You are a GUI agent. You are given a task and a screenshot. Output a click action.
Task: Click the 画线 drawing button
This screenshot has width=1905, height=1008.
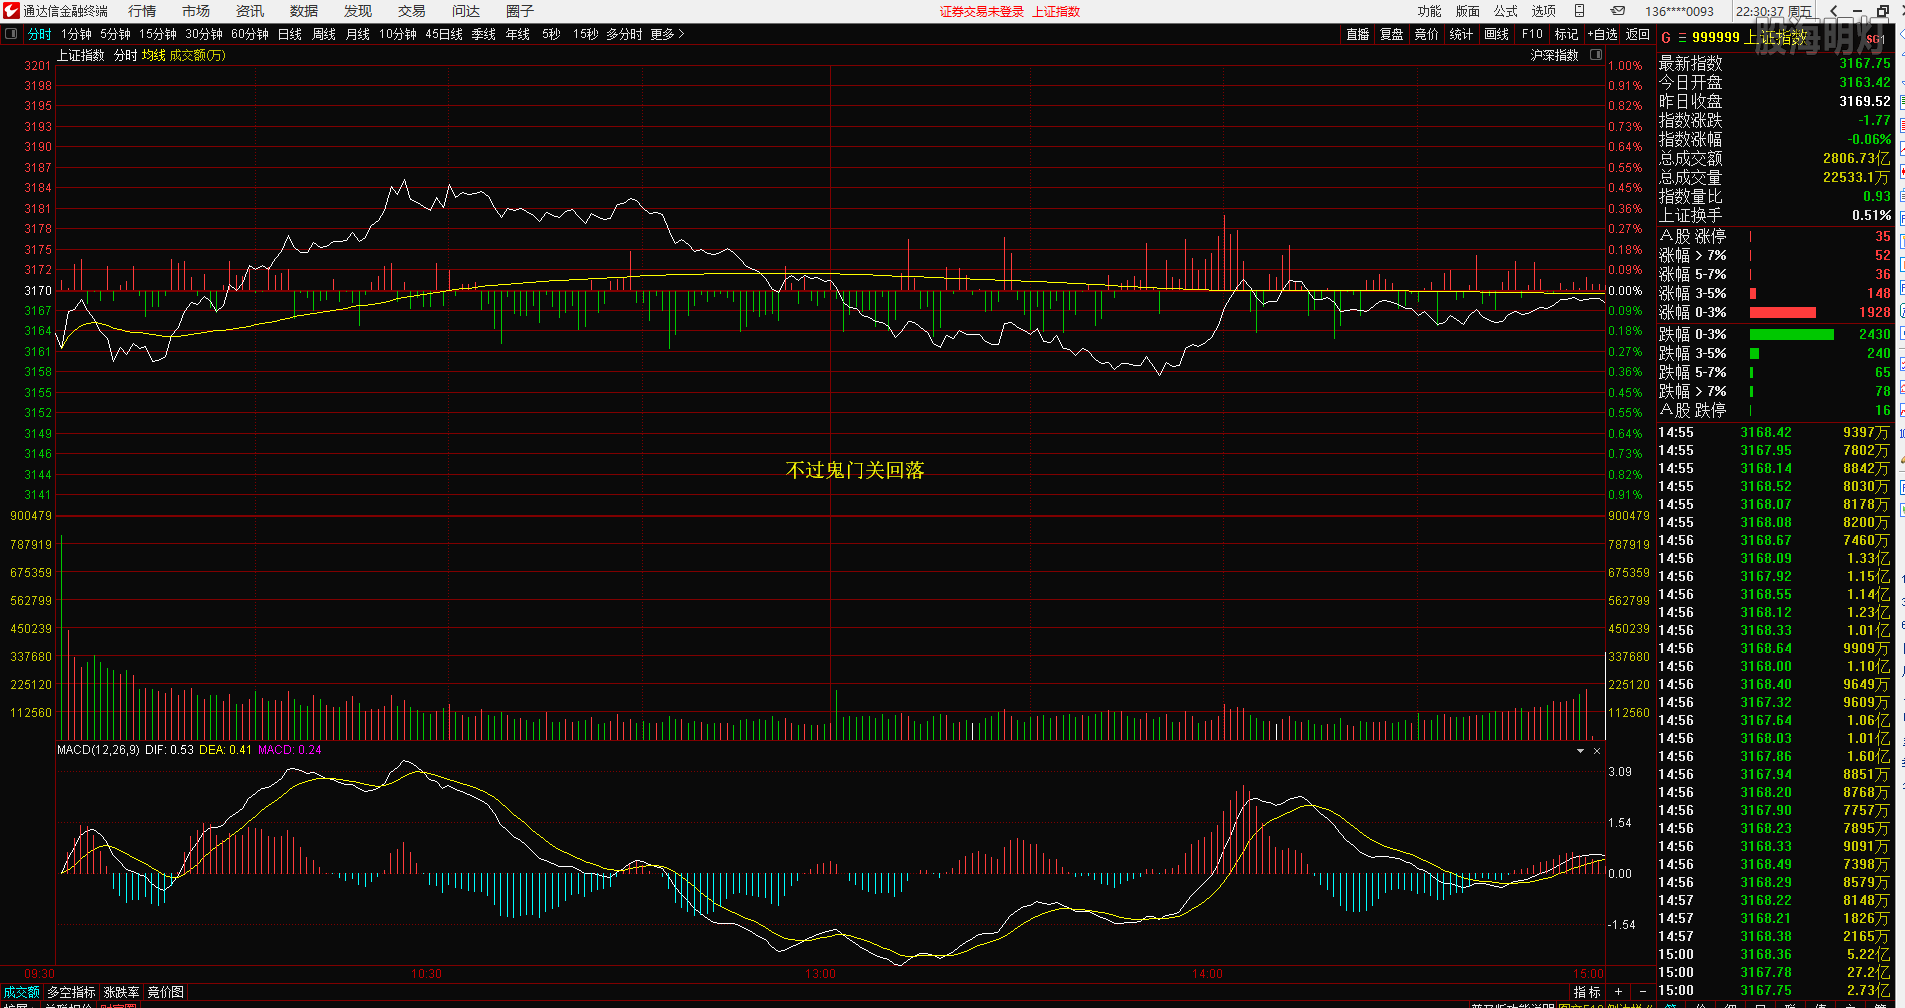[1497, 34]
